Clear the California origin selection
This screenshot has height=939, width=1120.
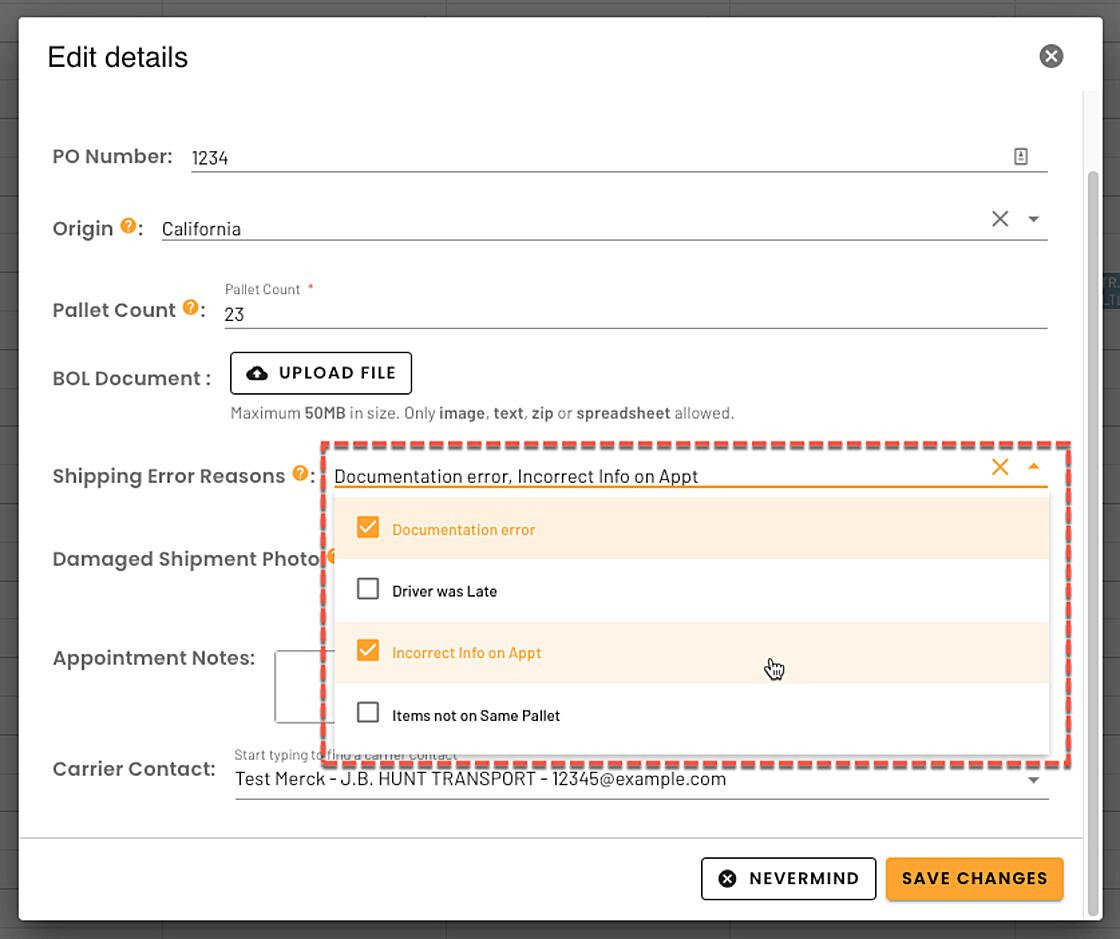pos(1000,219)
